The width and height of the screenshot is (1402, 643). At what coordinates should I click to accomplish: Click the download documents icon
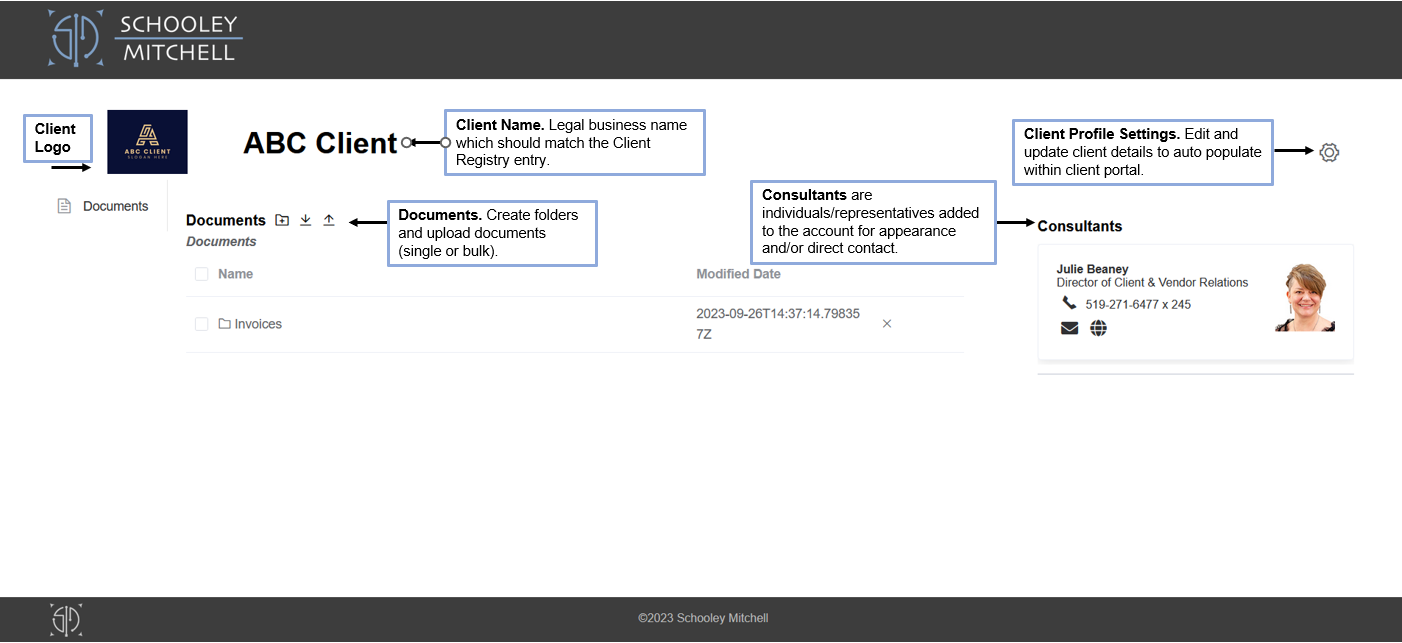point(306,220)
